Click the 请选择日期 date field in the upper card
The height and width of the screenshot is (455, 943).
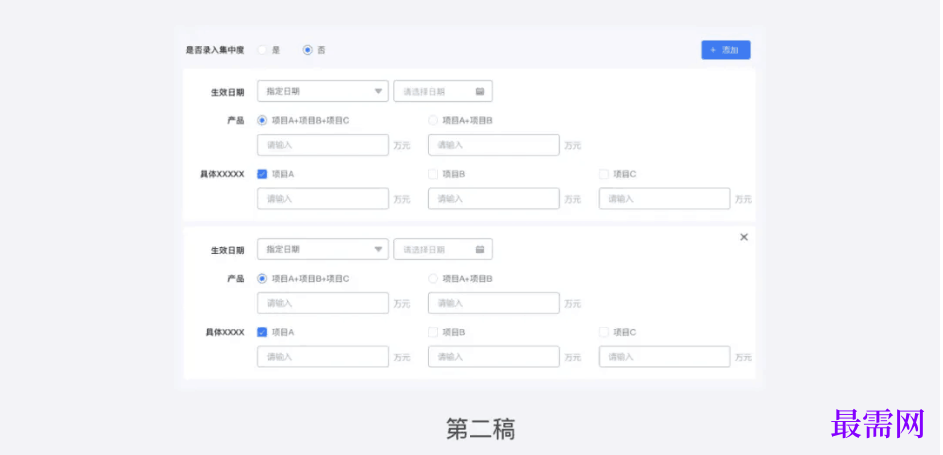pos(435,92)
